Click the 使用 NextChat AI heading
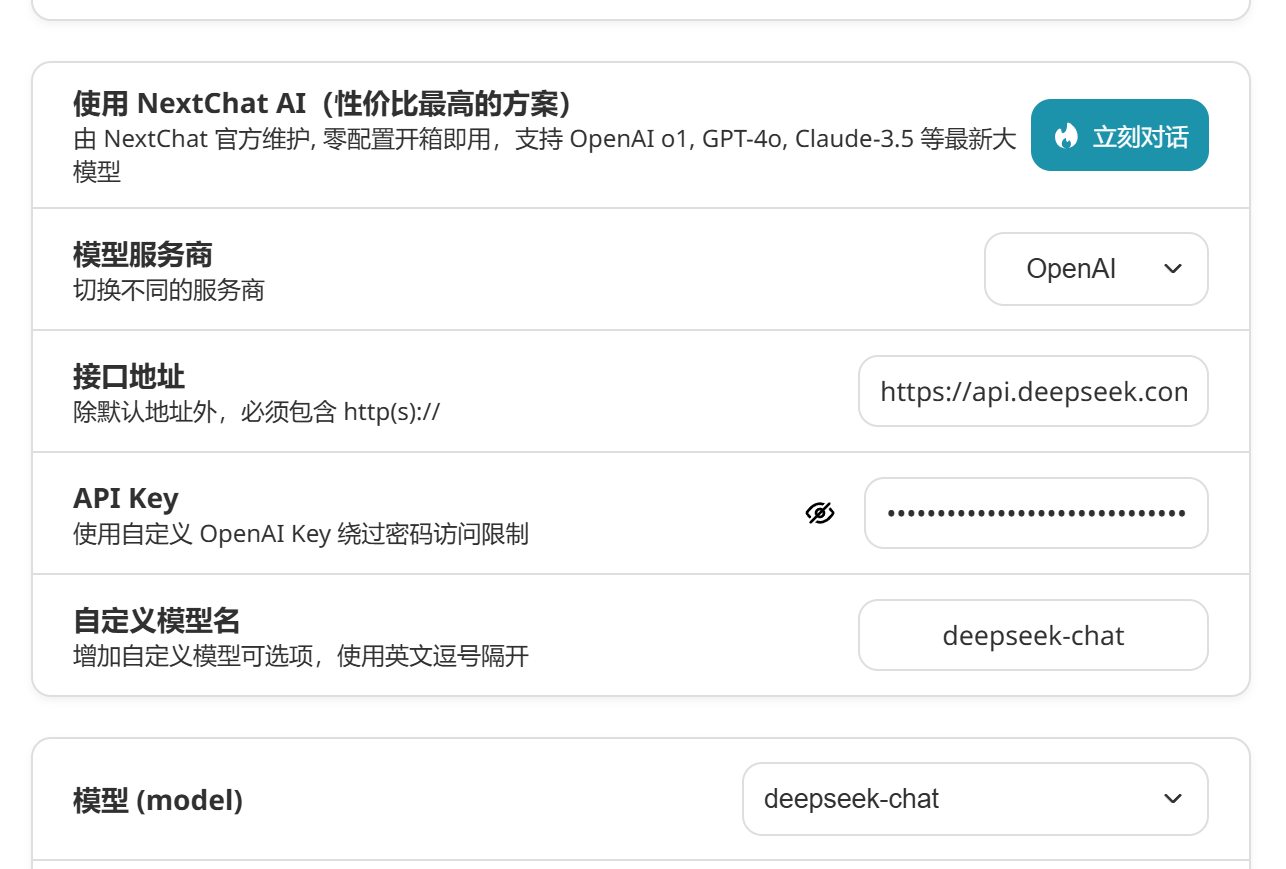 click(x=322, y=103)
